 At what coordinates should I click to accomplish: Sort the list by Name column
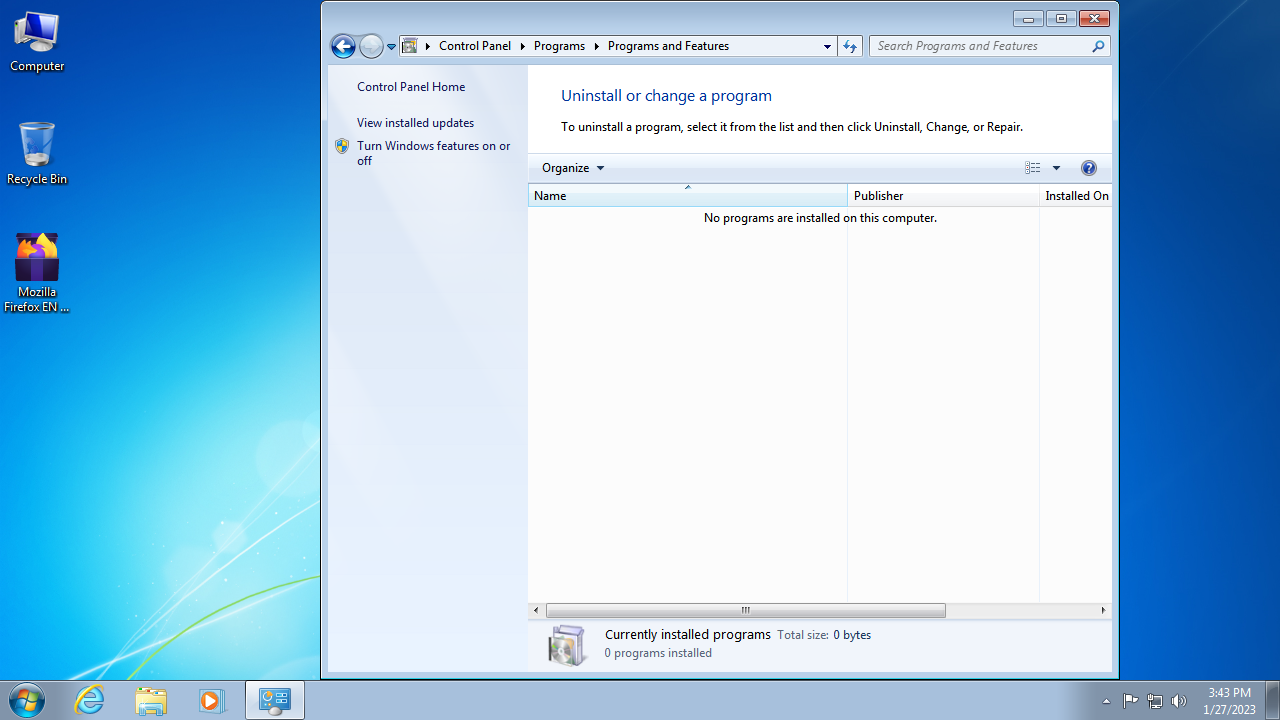pos(688,196)
